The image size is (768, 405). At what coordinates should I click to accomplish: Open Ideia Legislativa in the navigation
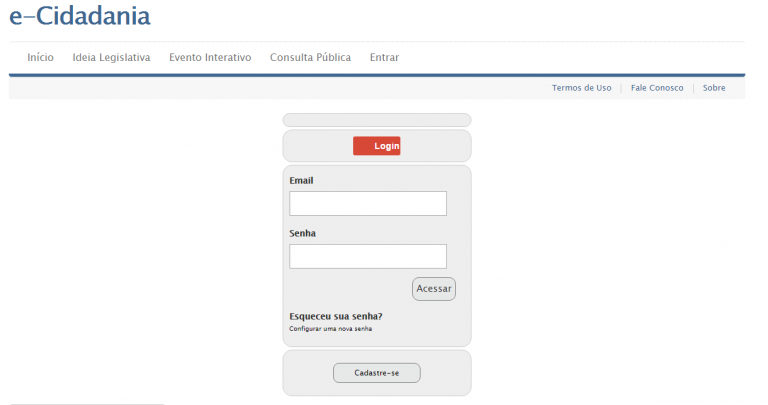(111, 58)
